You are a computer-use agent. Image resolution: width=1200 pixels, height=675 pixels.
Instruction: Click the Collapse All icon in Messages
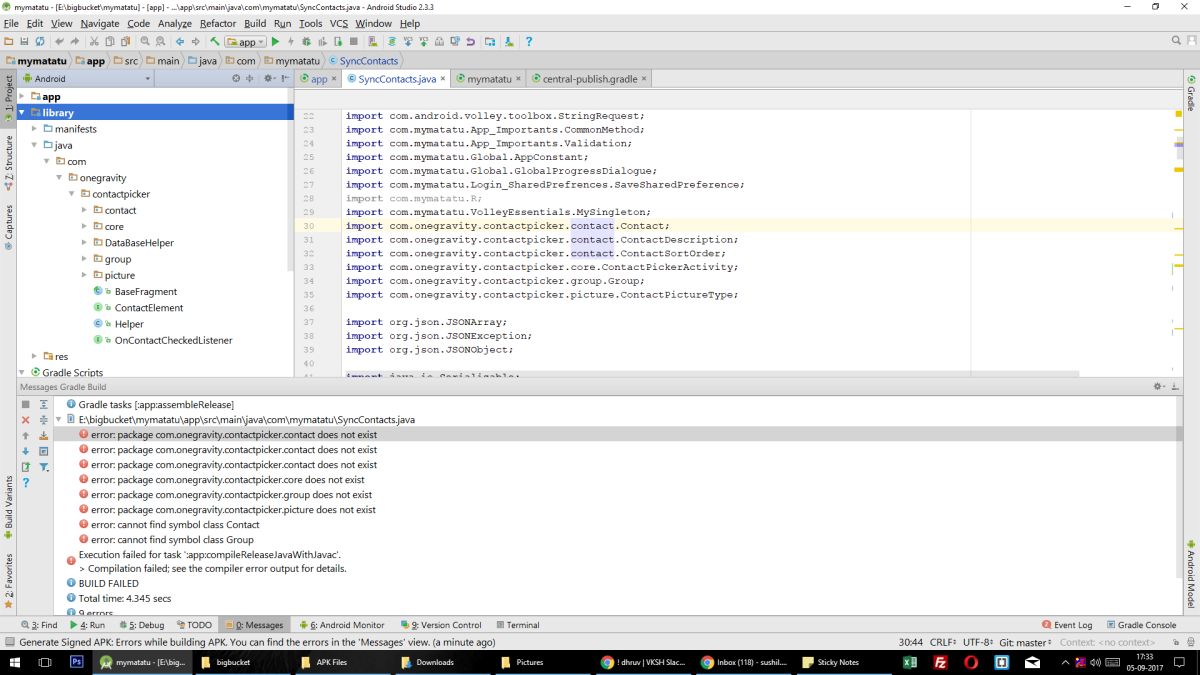tap(44, 420)
